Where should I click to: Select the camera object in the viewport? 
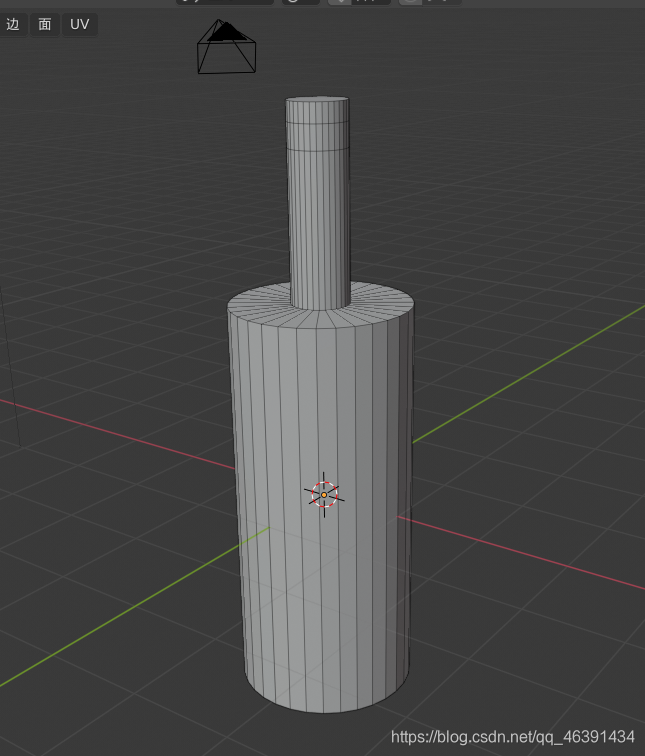pos(227,47)
